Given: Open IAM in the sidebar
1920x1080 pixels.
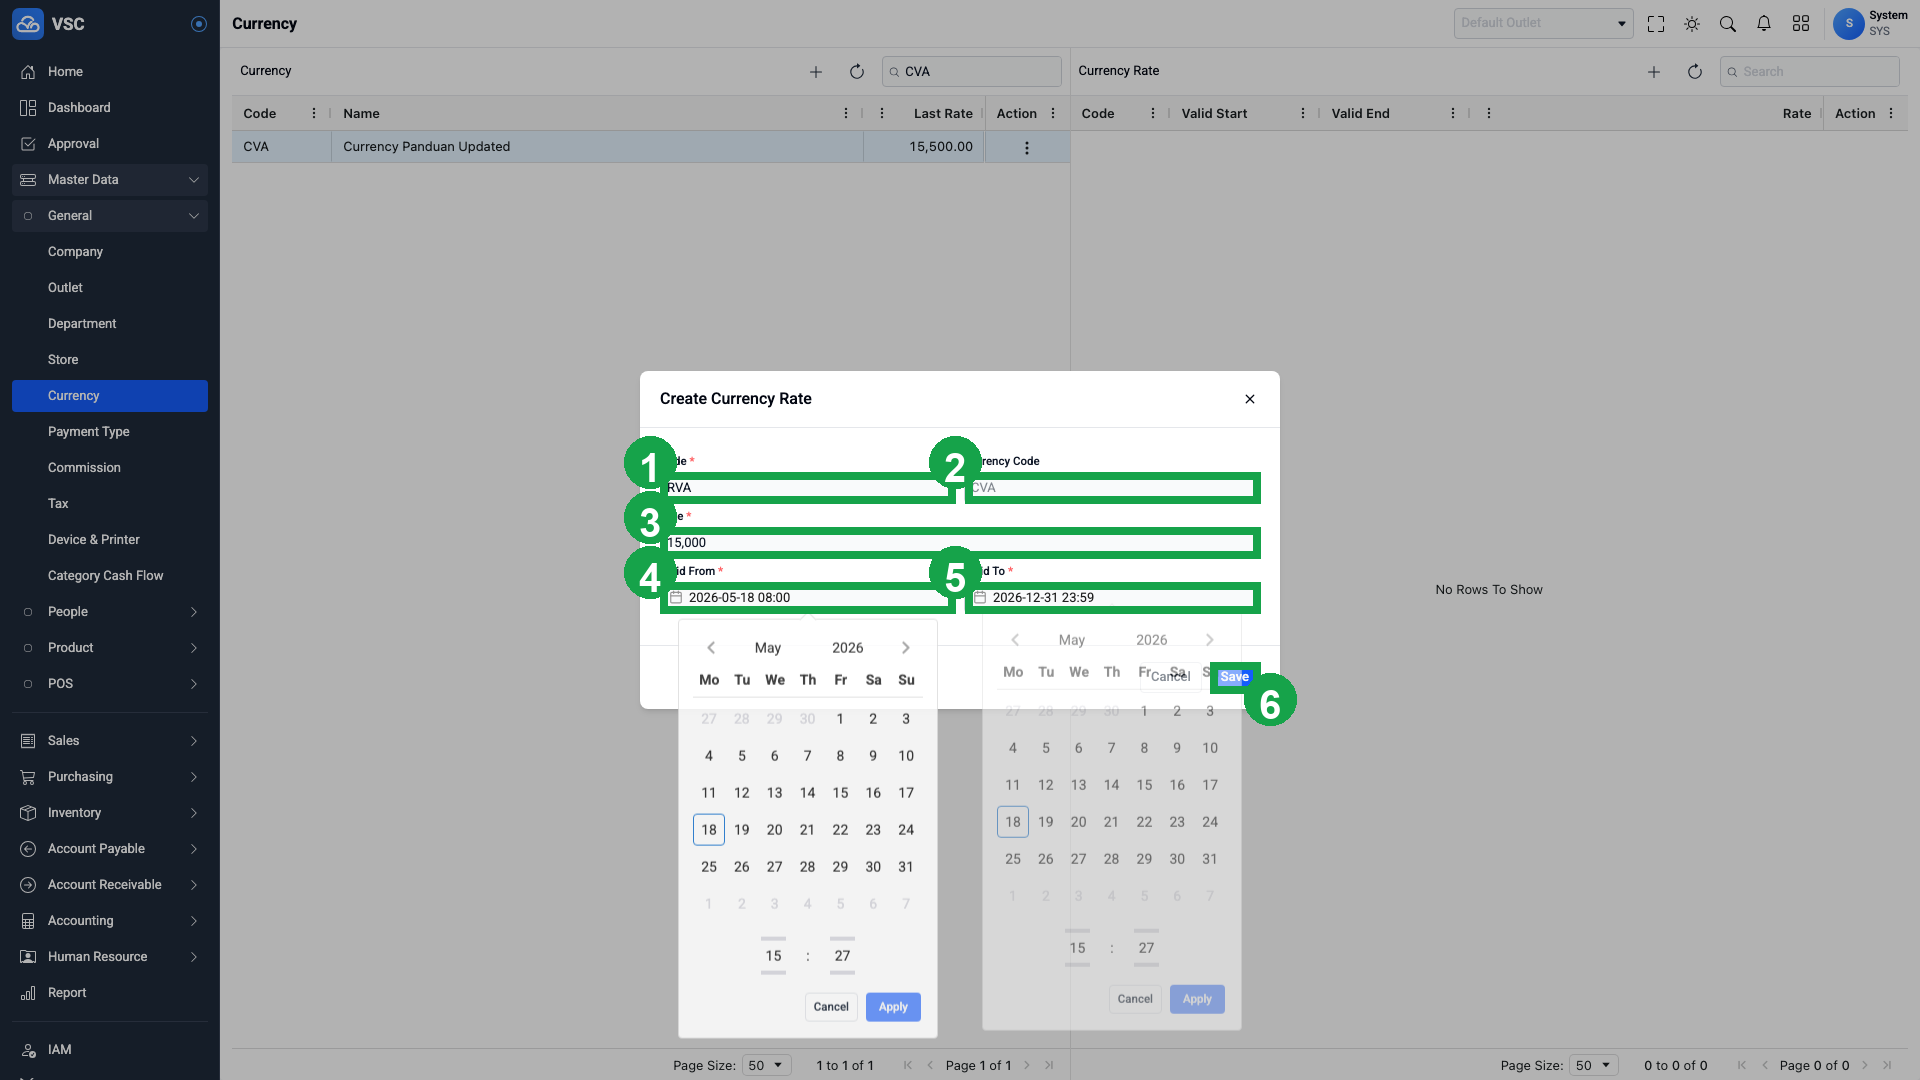Looking at the screenshot, I should [110, 1050].
